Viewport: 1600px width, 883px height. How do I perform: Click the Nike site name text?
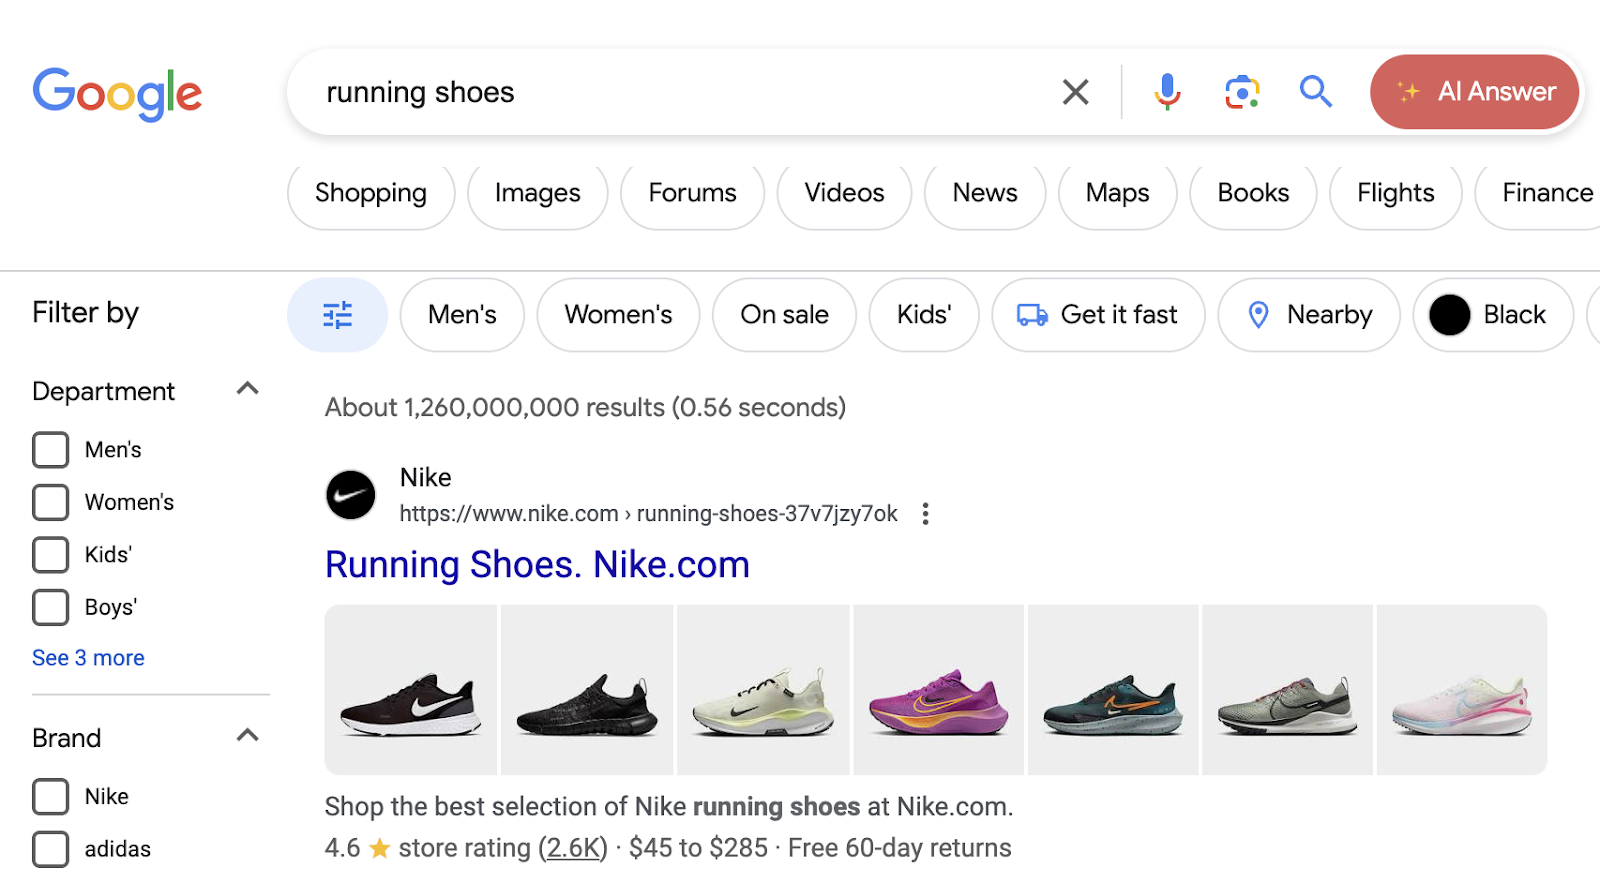[x=426, y=478]
